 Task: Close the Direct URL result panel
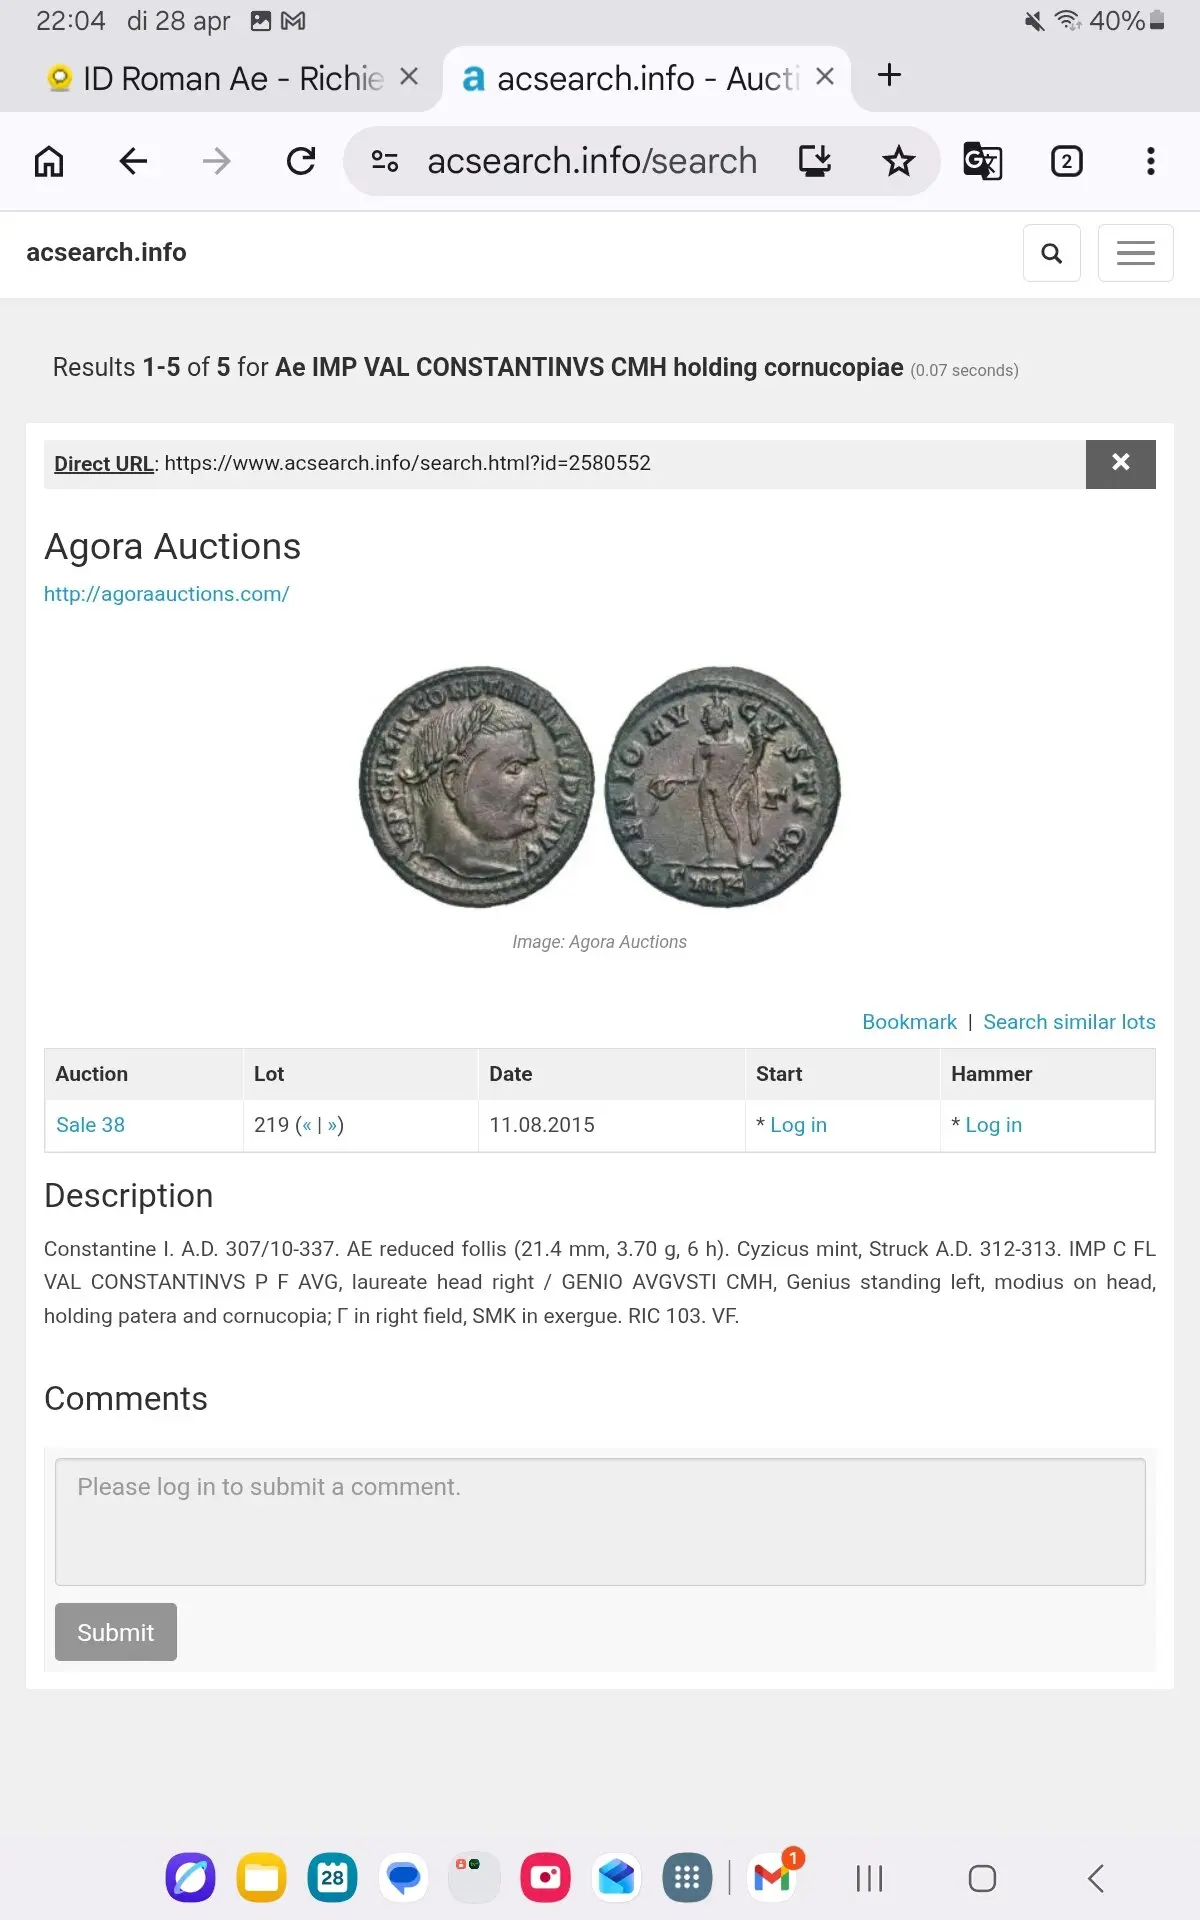point(1120,464)
